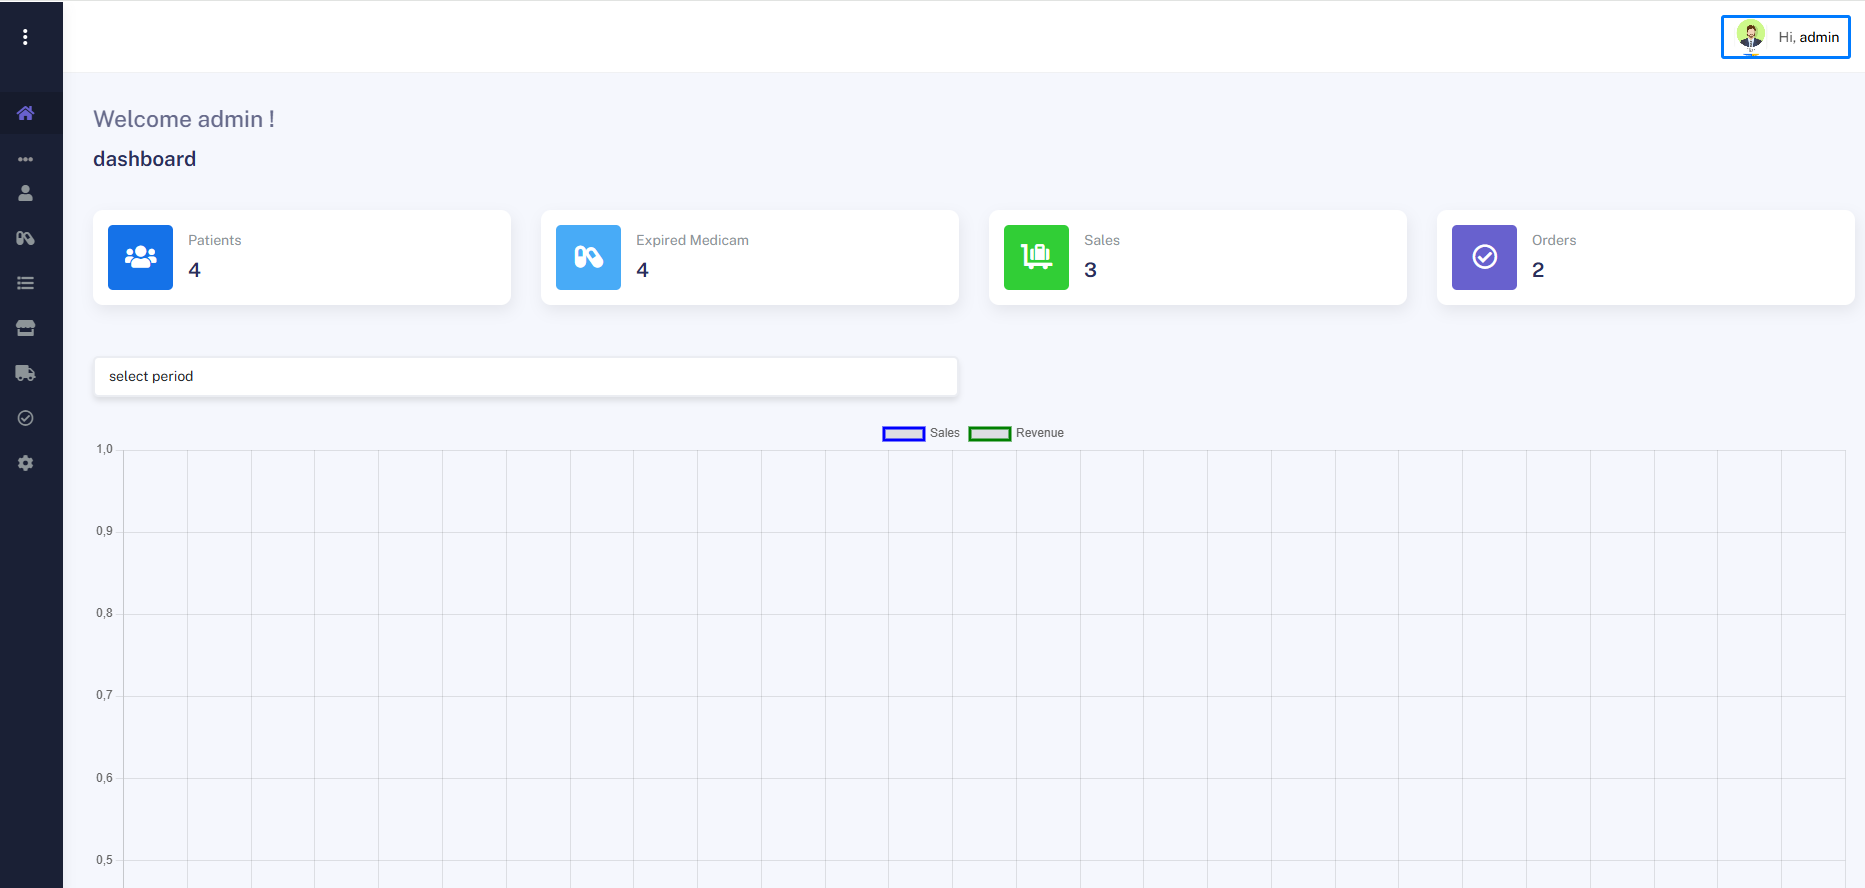The height and width of the screenshot is (888, 1865).
Task: Open the delivery truck icon in sidebar
Action: pyautogui.click(x=26, y=373)
